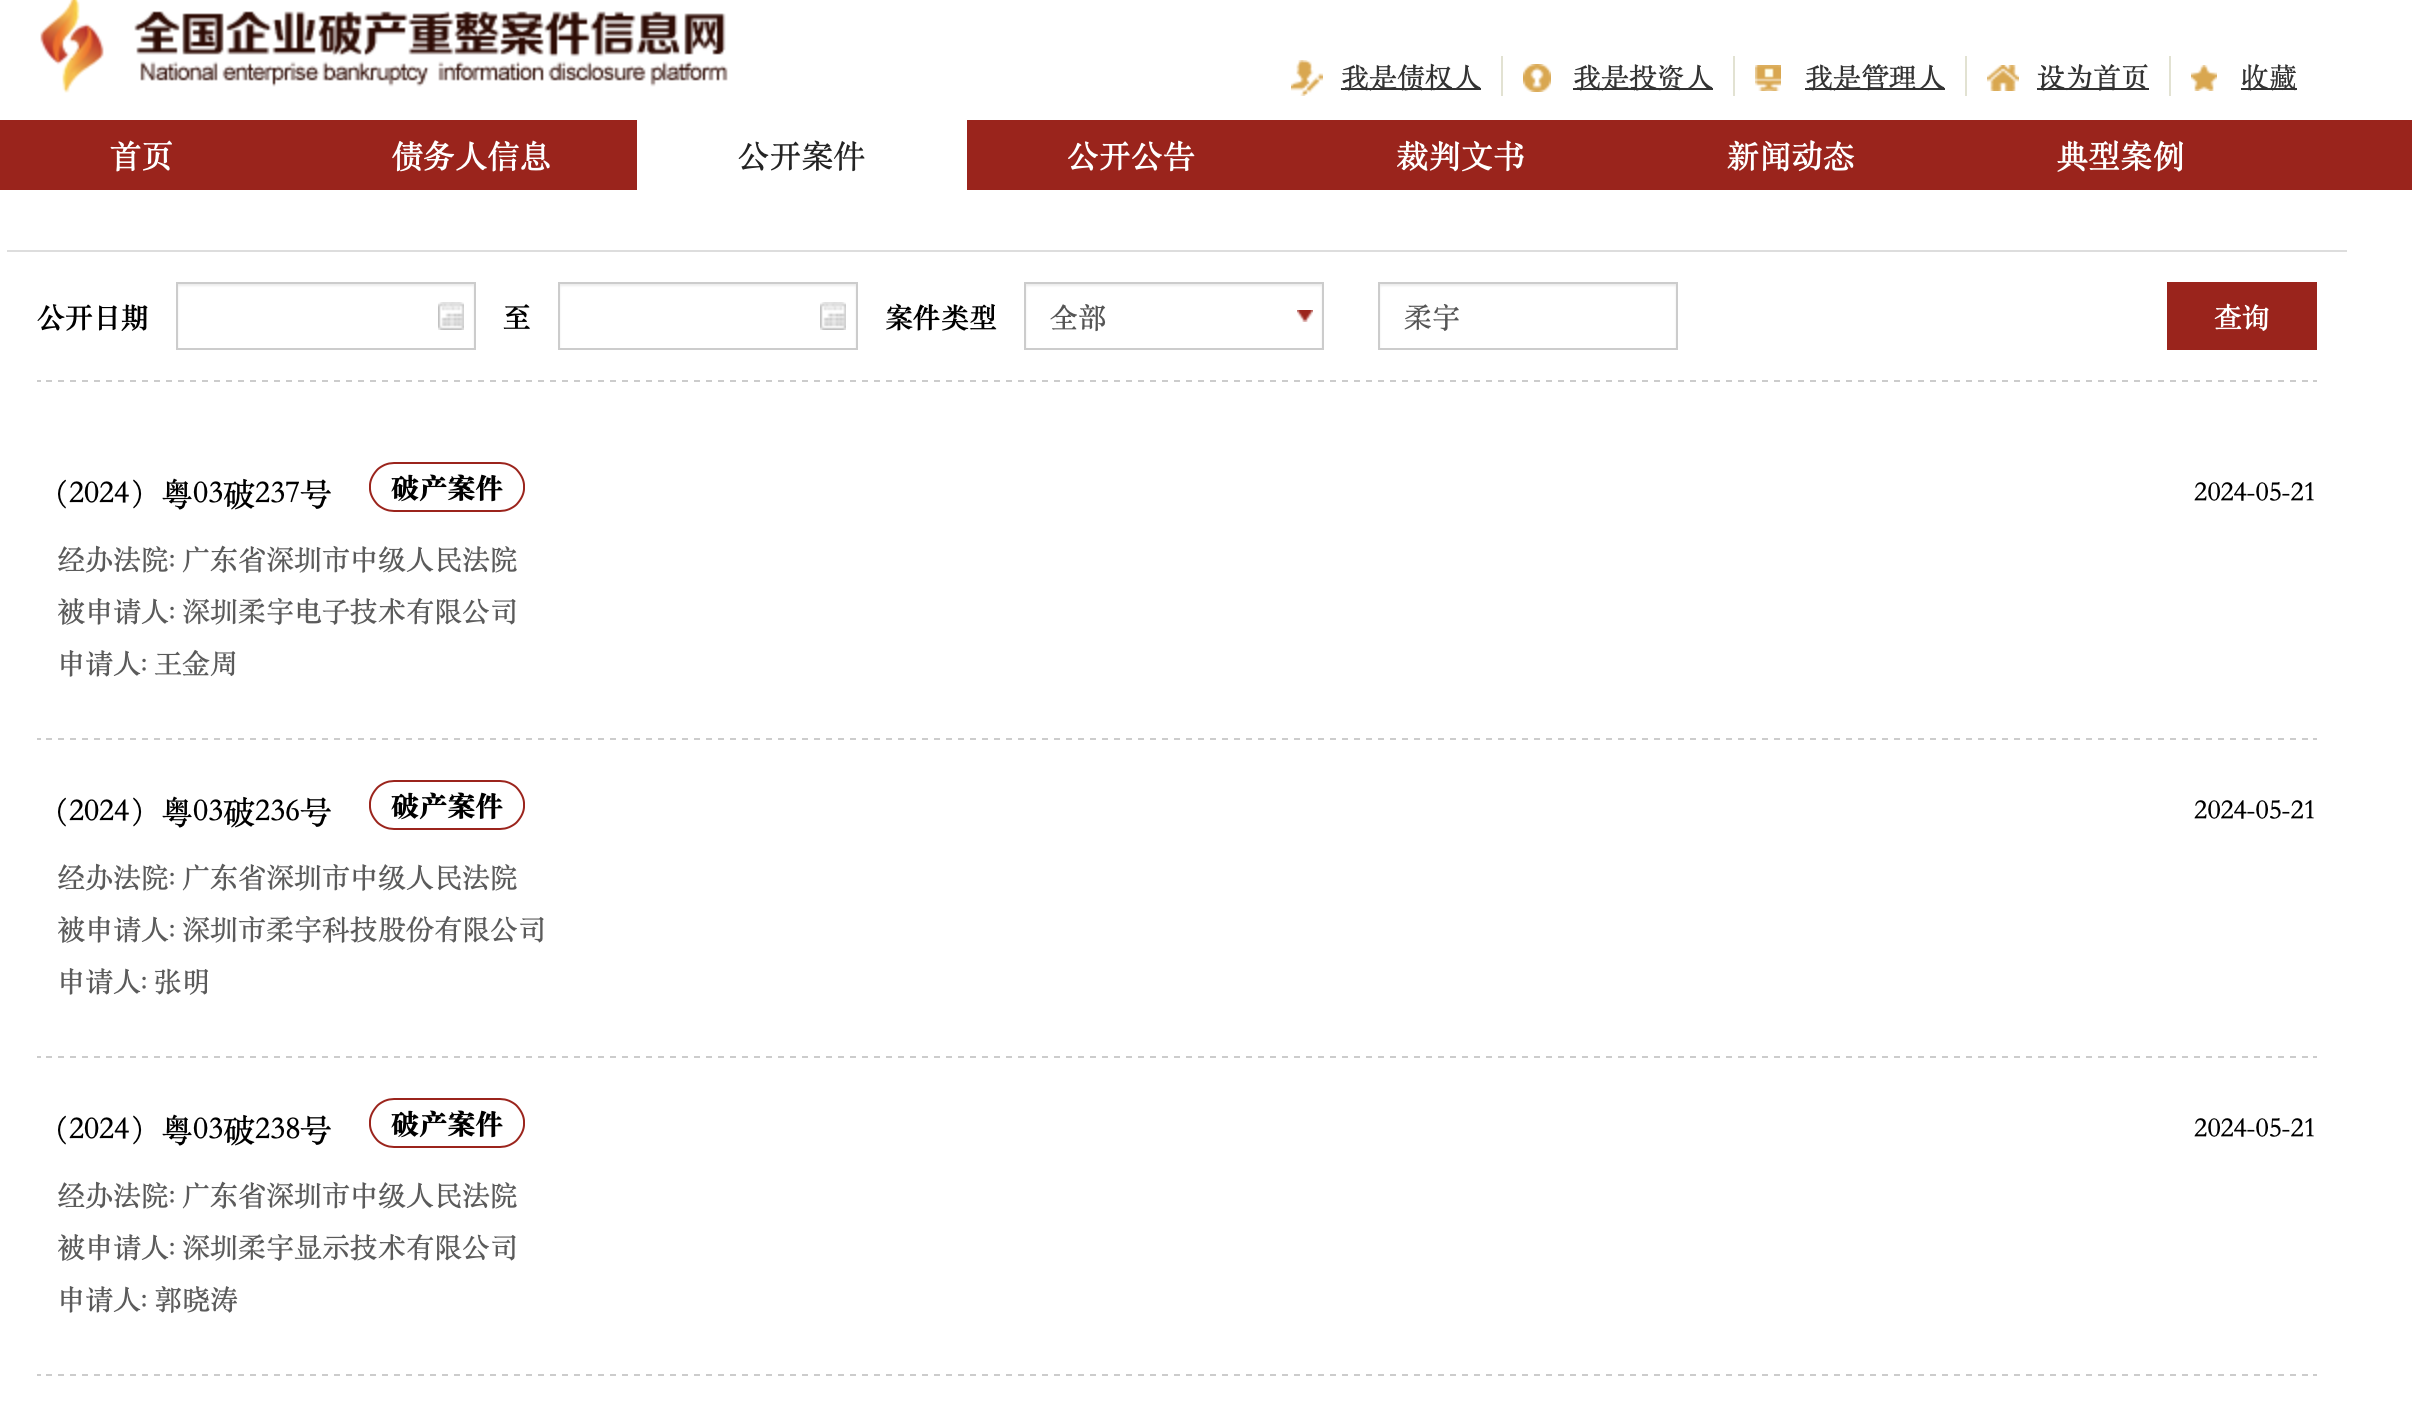
Task: Open case （2024）粤03破237号
Action: (194, 493)
